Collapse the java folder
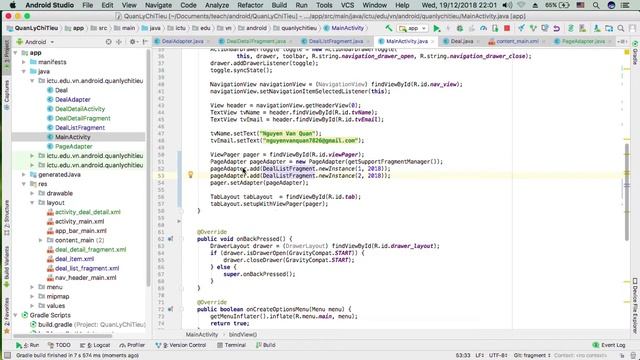Screen dimensions: 640x360 [24, 71]
